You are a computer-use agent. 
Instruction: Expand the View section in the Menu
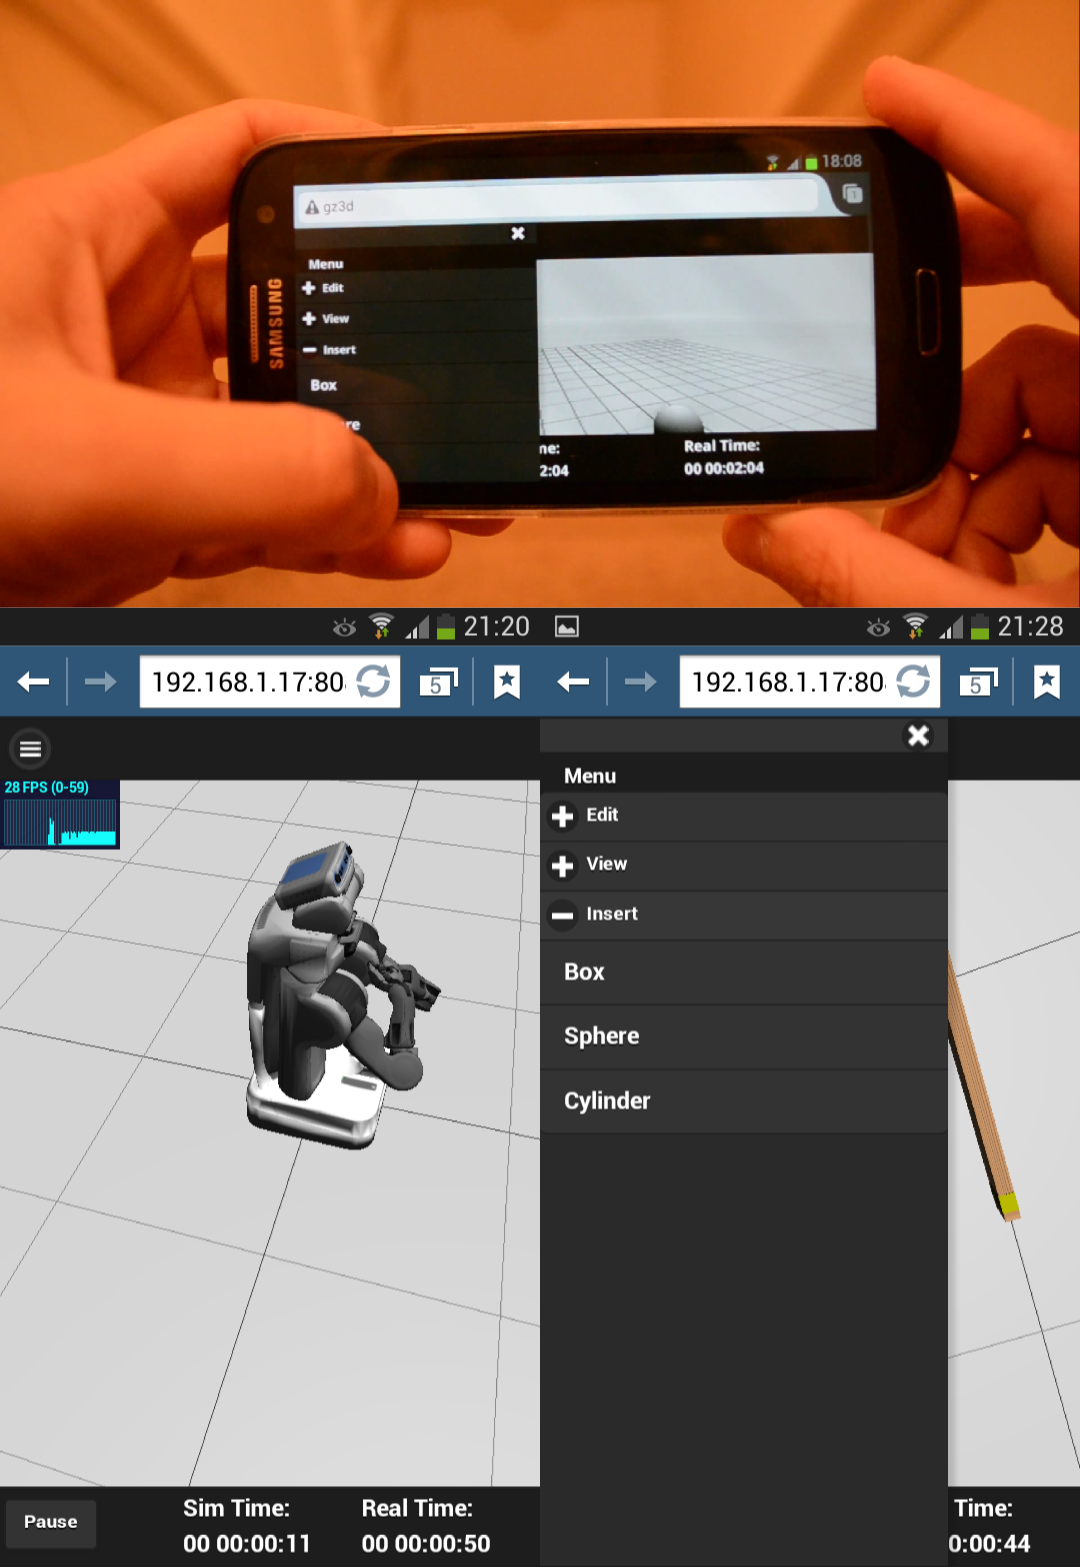(605, 865)
